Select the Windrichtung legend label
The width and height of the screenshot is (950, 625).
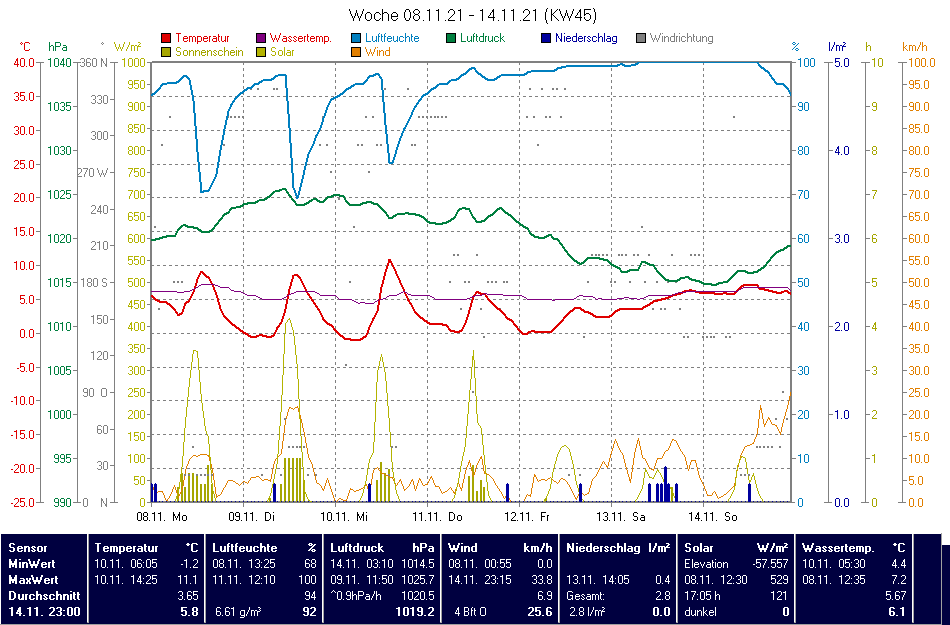(682, 38)
